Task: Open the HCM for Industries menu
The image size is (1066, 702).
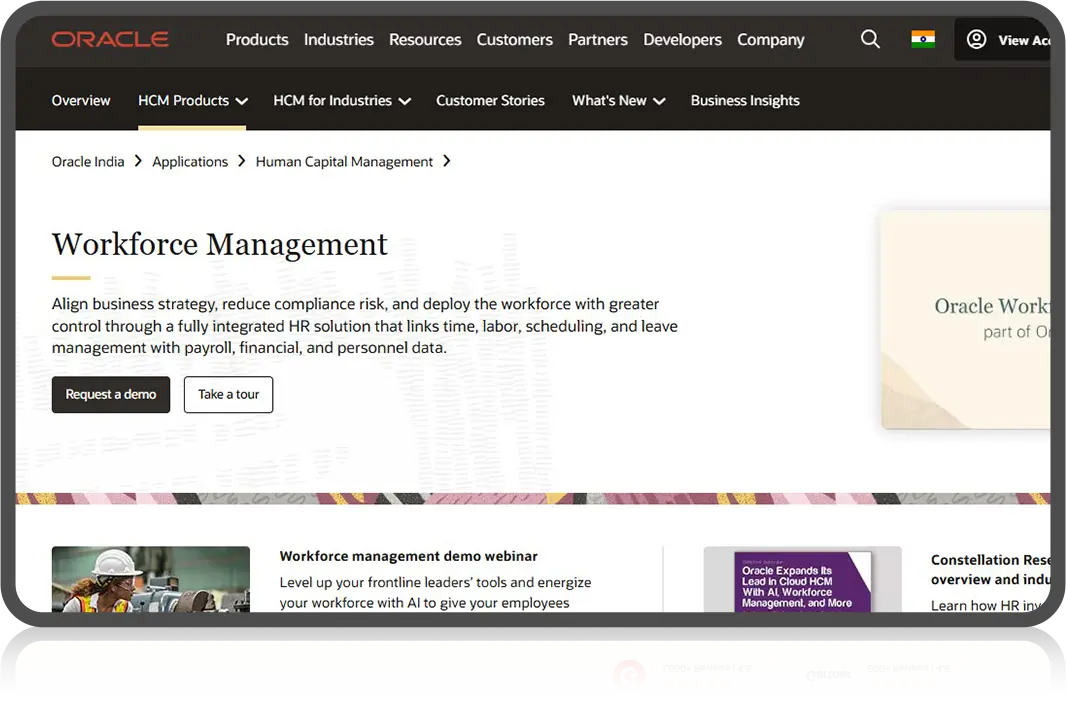Action: (341, 100)
